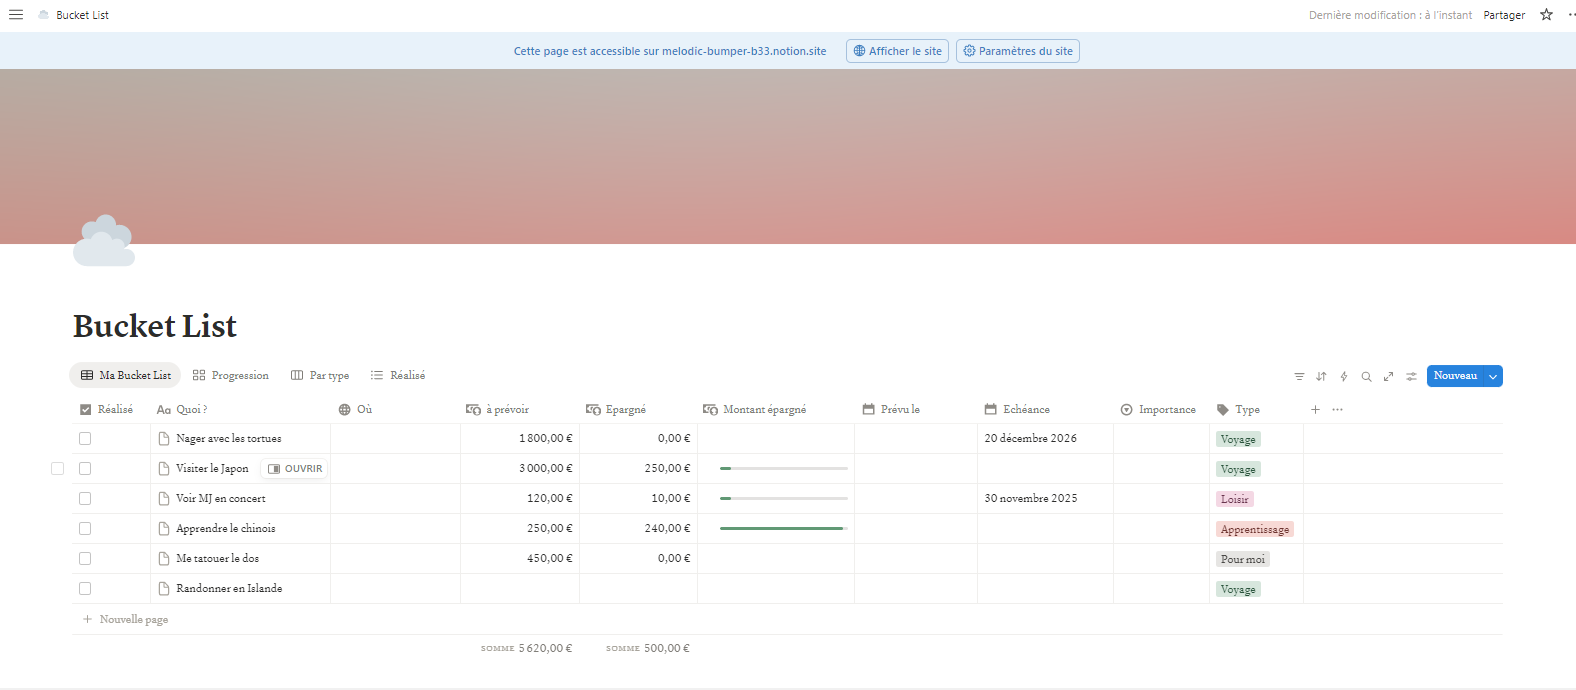The width and height of the screenshot is (1576, 690).
Task: Switch to the Réalisé view tab
Action: point(398,375)
